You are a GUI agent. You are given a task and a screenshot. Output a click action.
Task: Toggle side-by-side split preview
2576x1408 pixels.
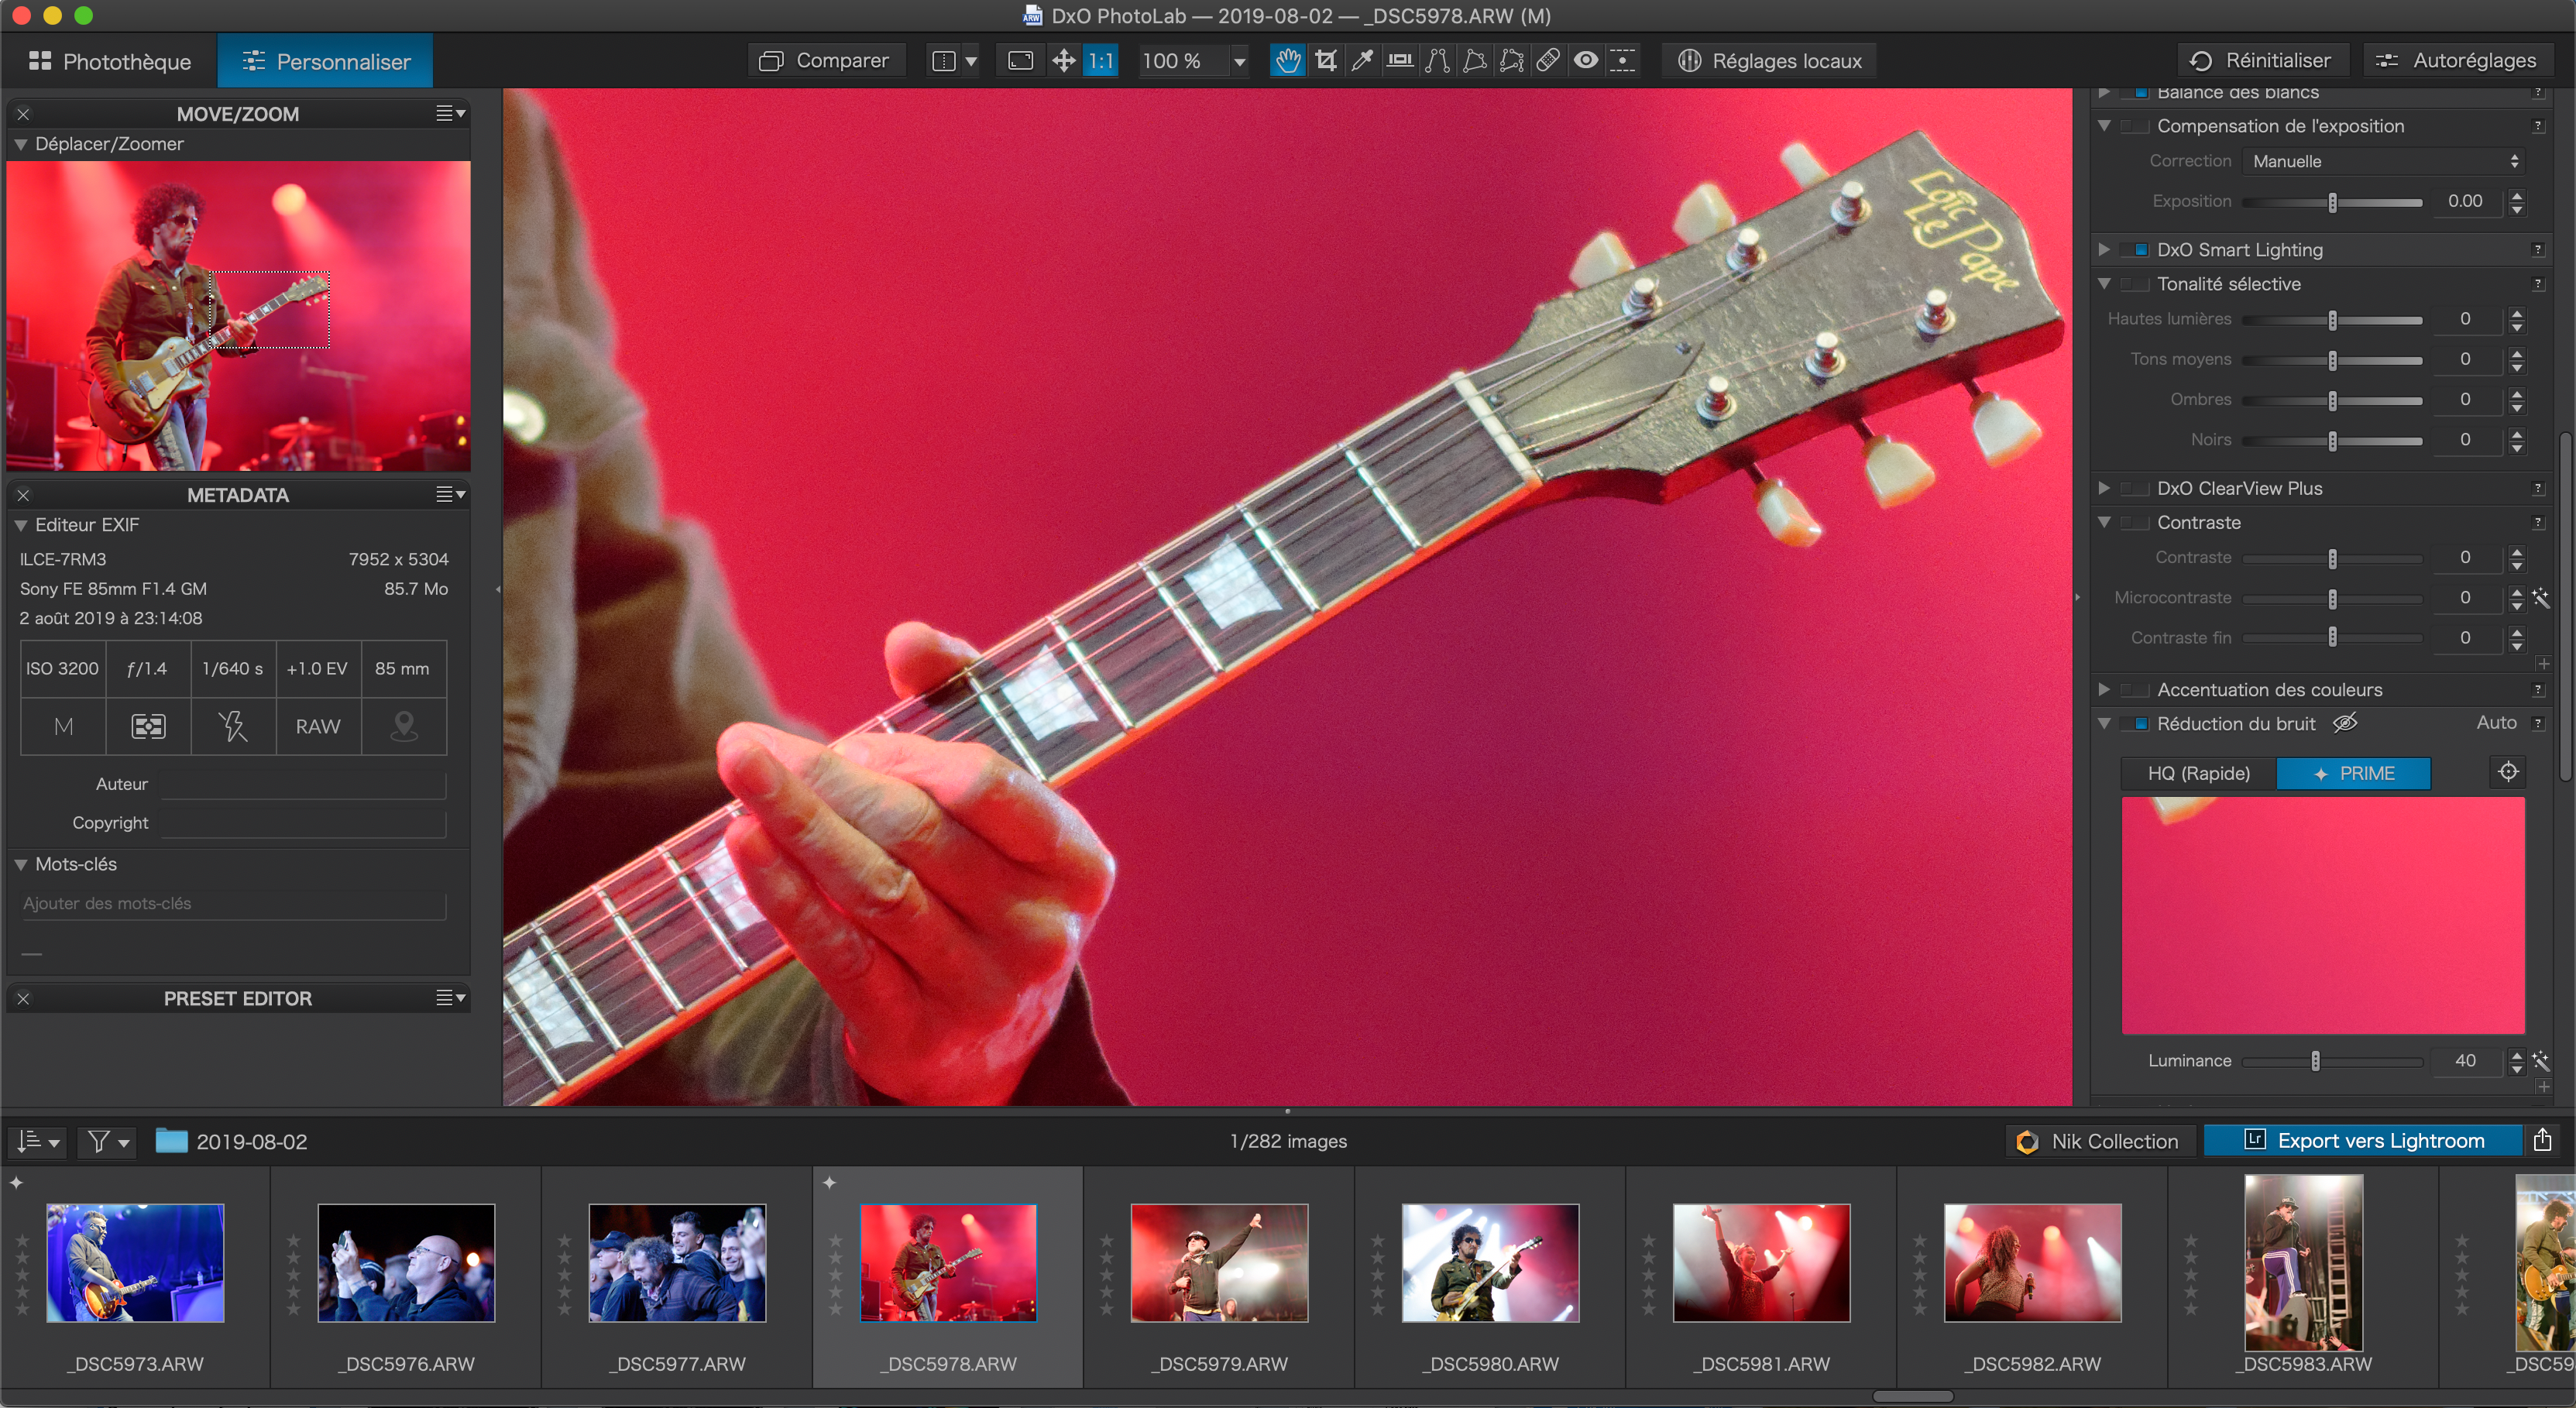(x=943, y=61)
